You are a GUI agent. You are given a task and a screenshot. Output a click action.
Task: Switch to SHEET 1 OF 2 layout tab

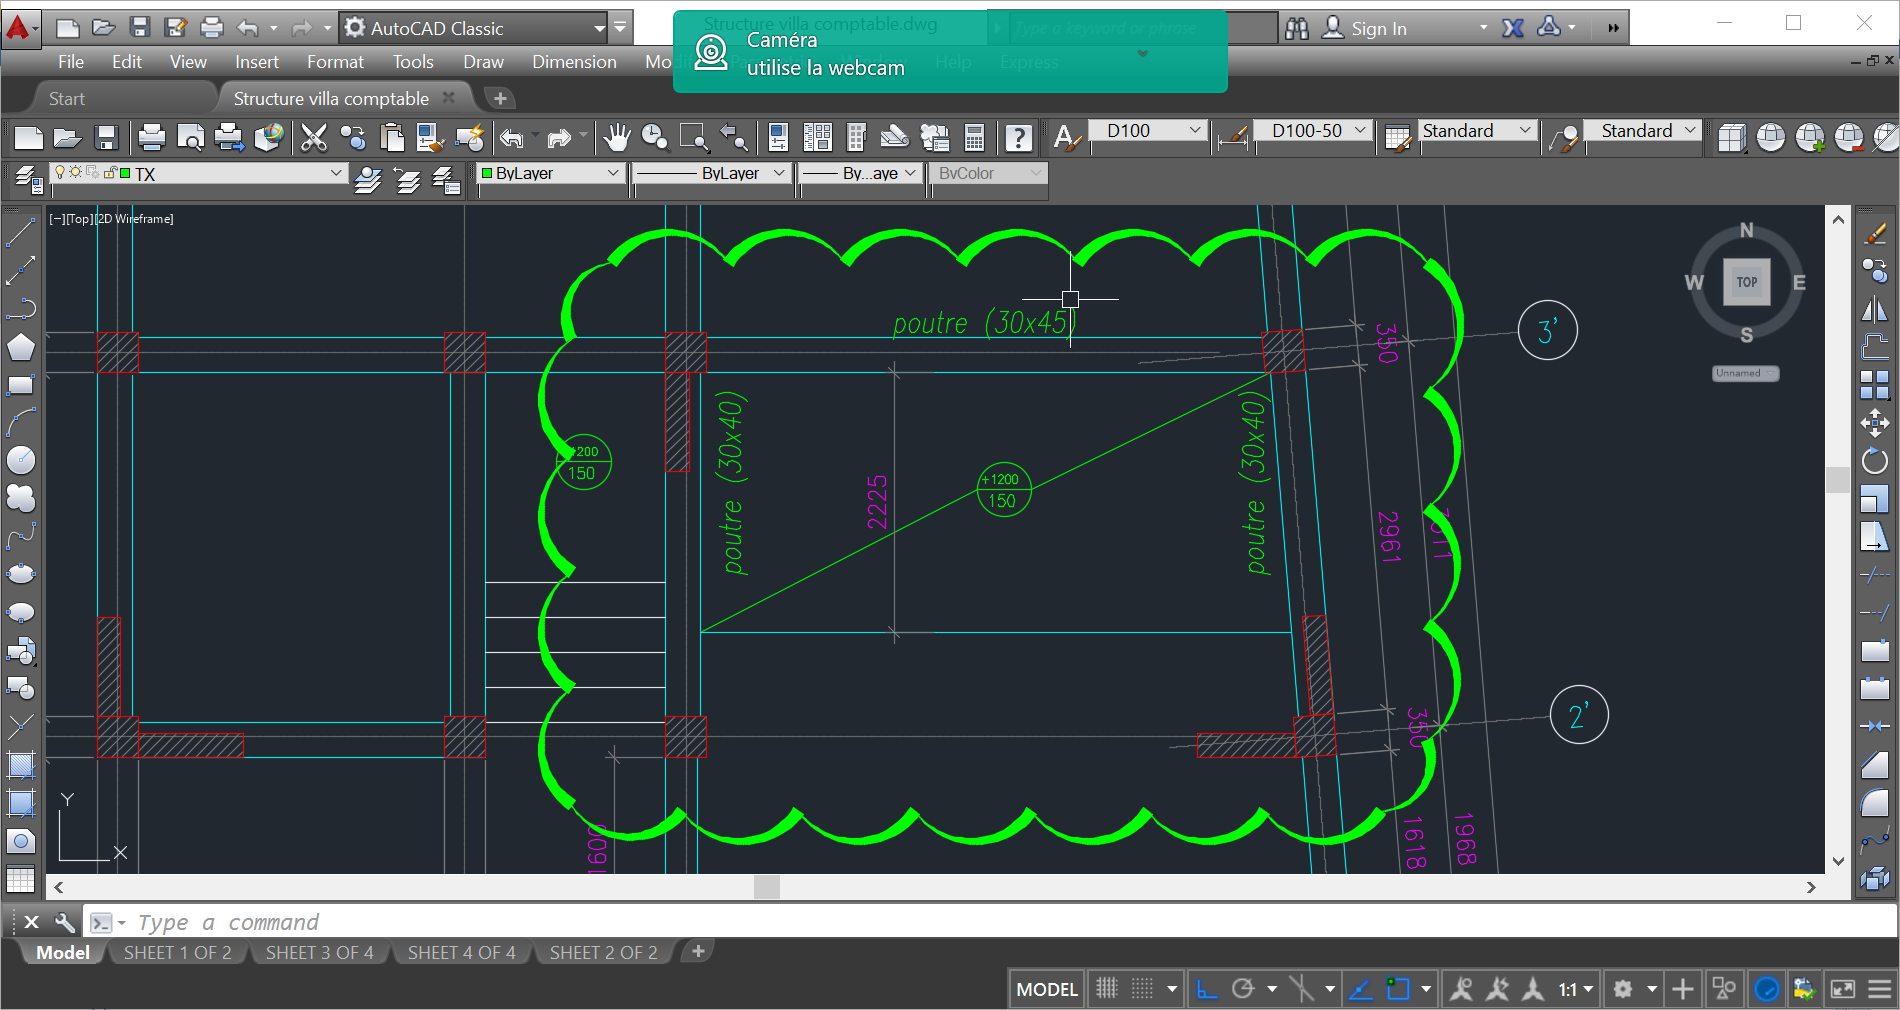[177, 953]
